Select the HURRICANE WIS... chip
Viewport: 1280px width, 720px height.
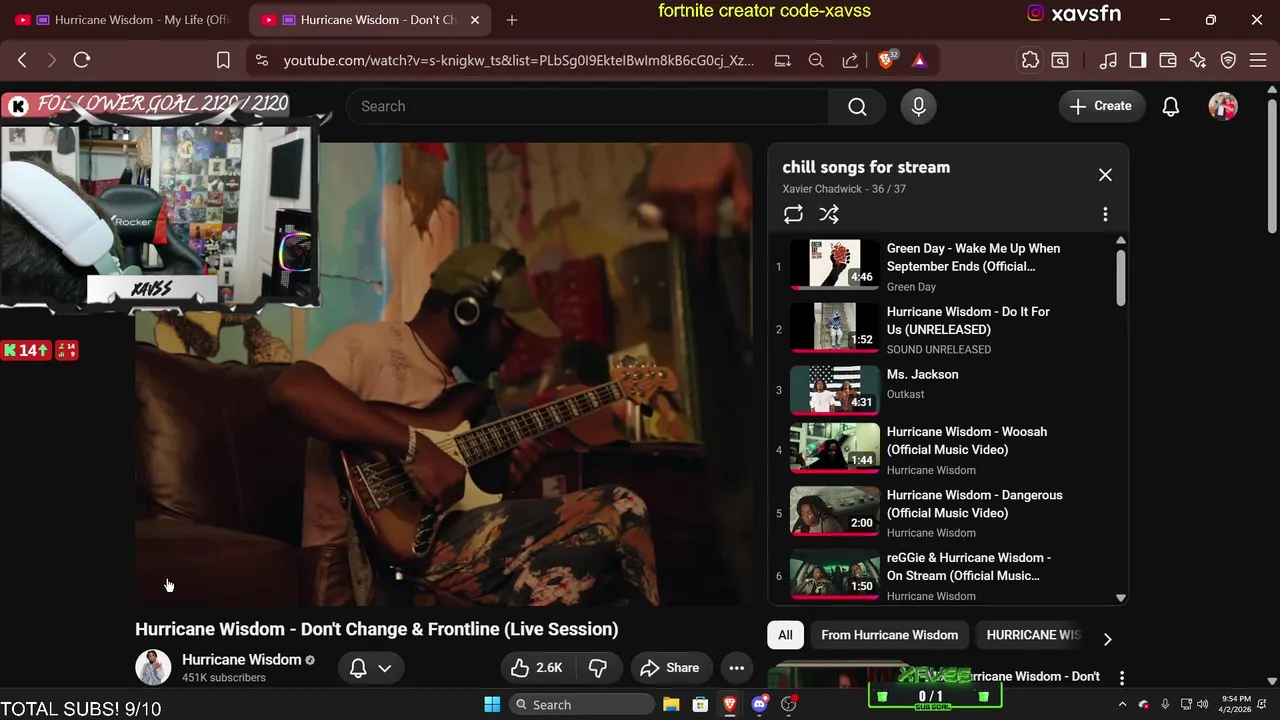[x=1033, y=635]
